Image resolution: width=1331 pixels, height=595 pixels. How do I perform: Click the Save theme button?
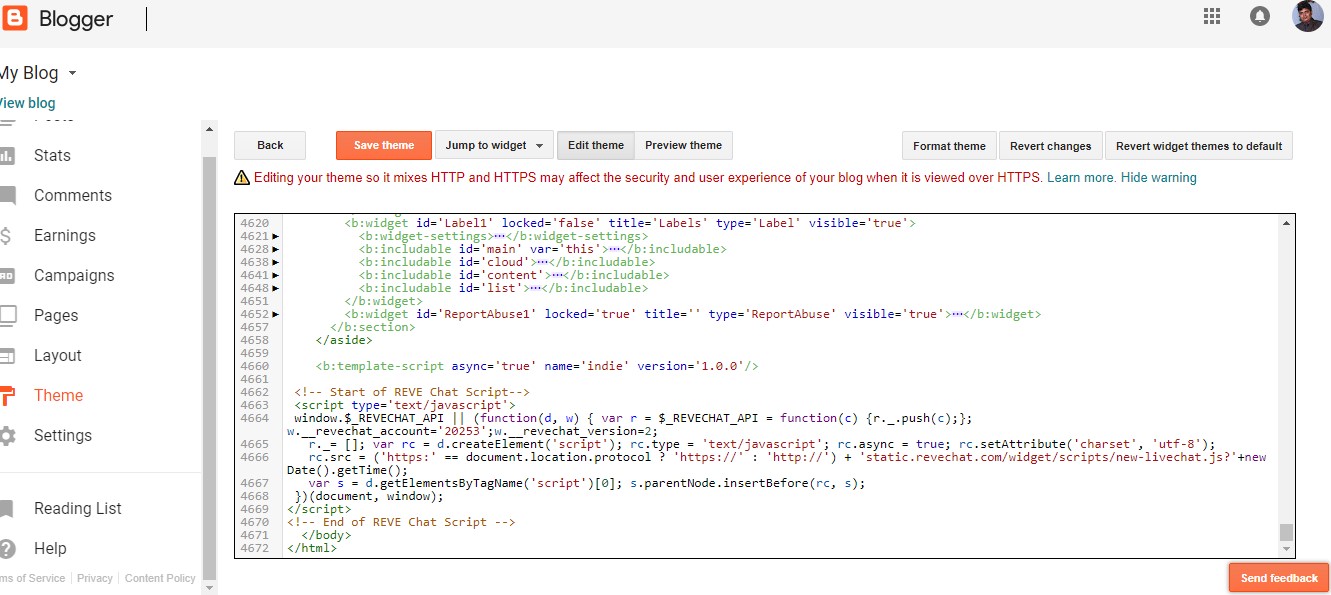point(384,145)
